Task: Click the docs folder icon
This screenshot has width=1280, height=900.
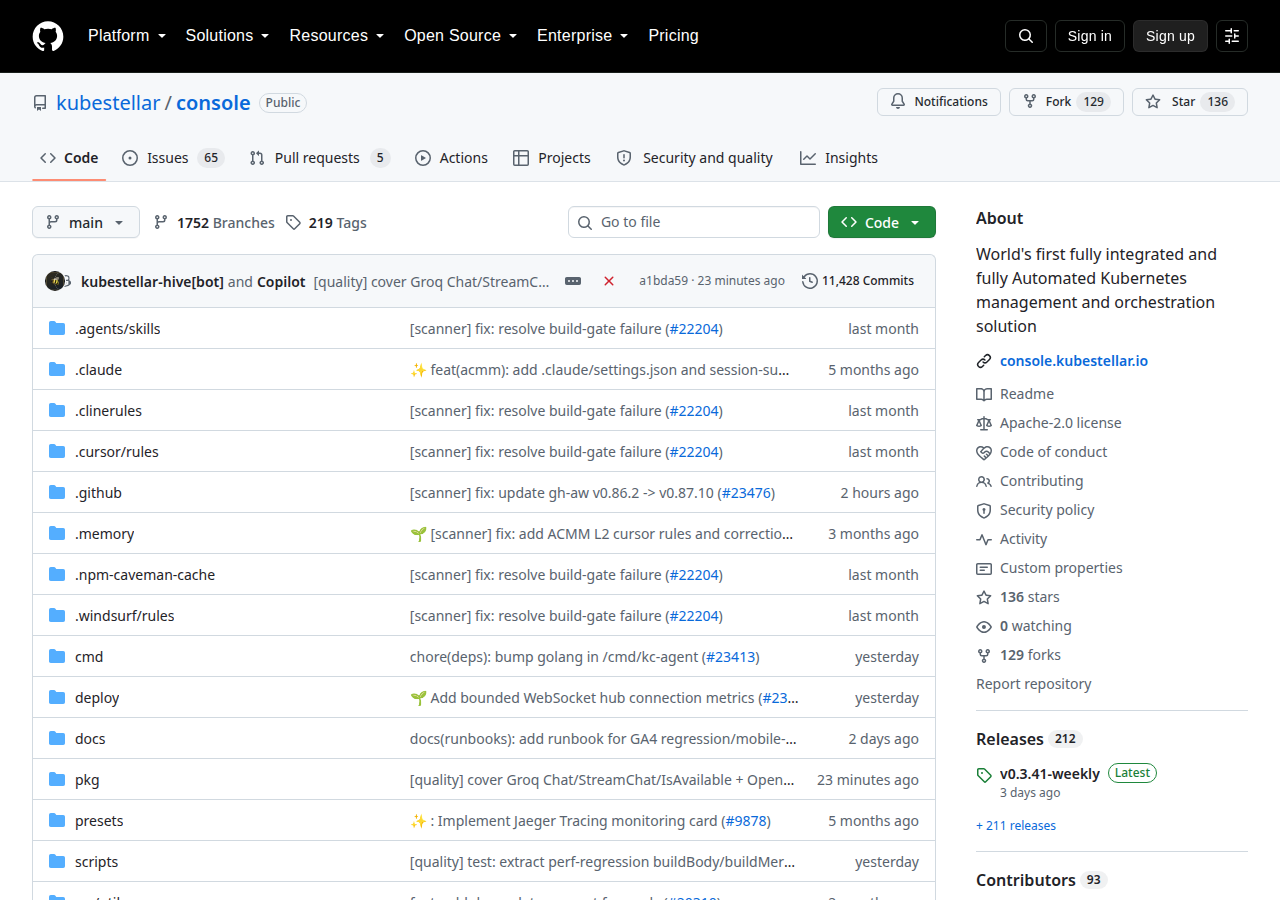Action: click(x=57, y=739)
